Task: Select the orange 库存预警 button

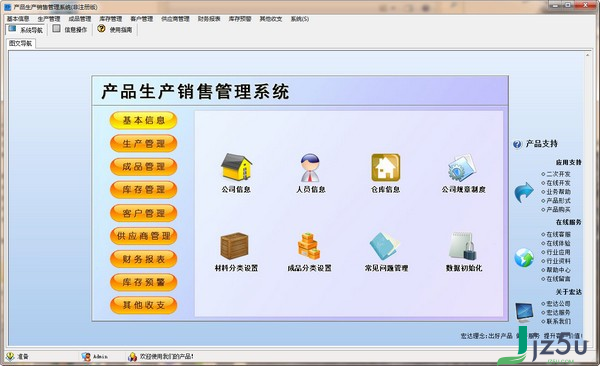Action: [143, 282]
